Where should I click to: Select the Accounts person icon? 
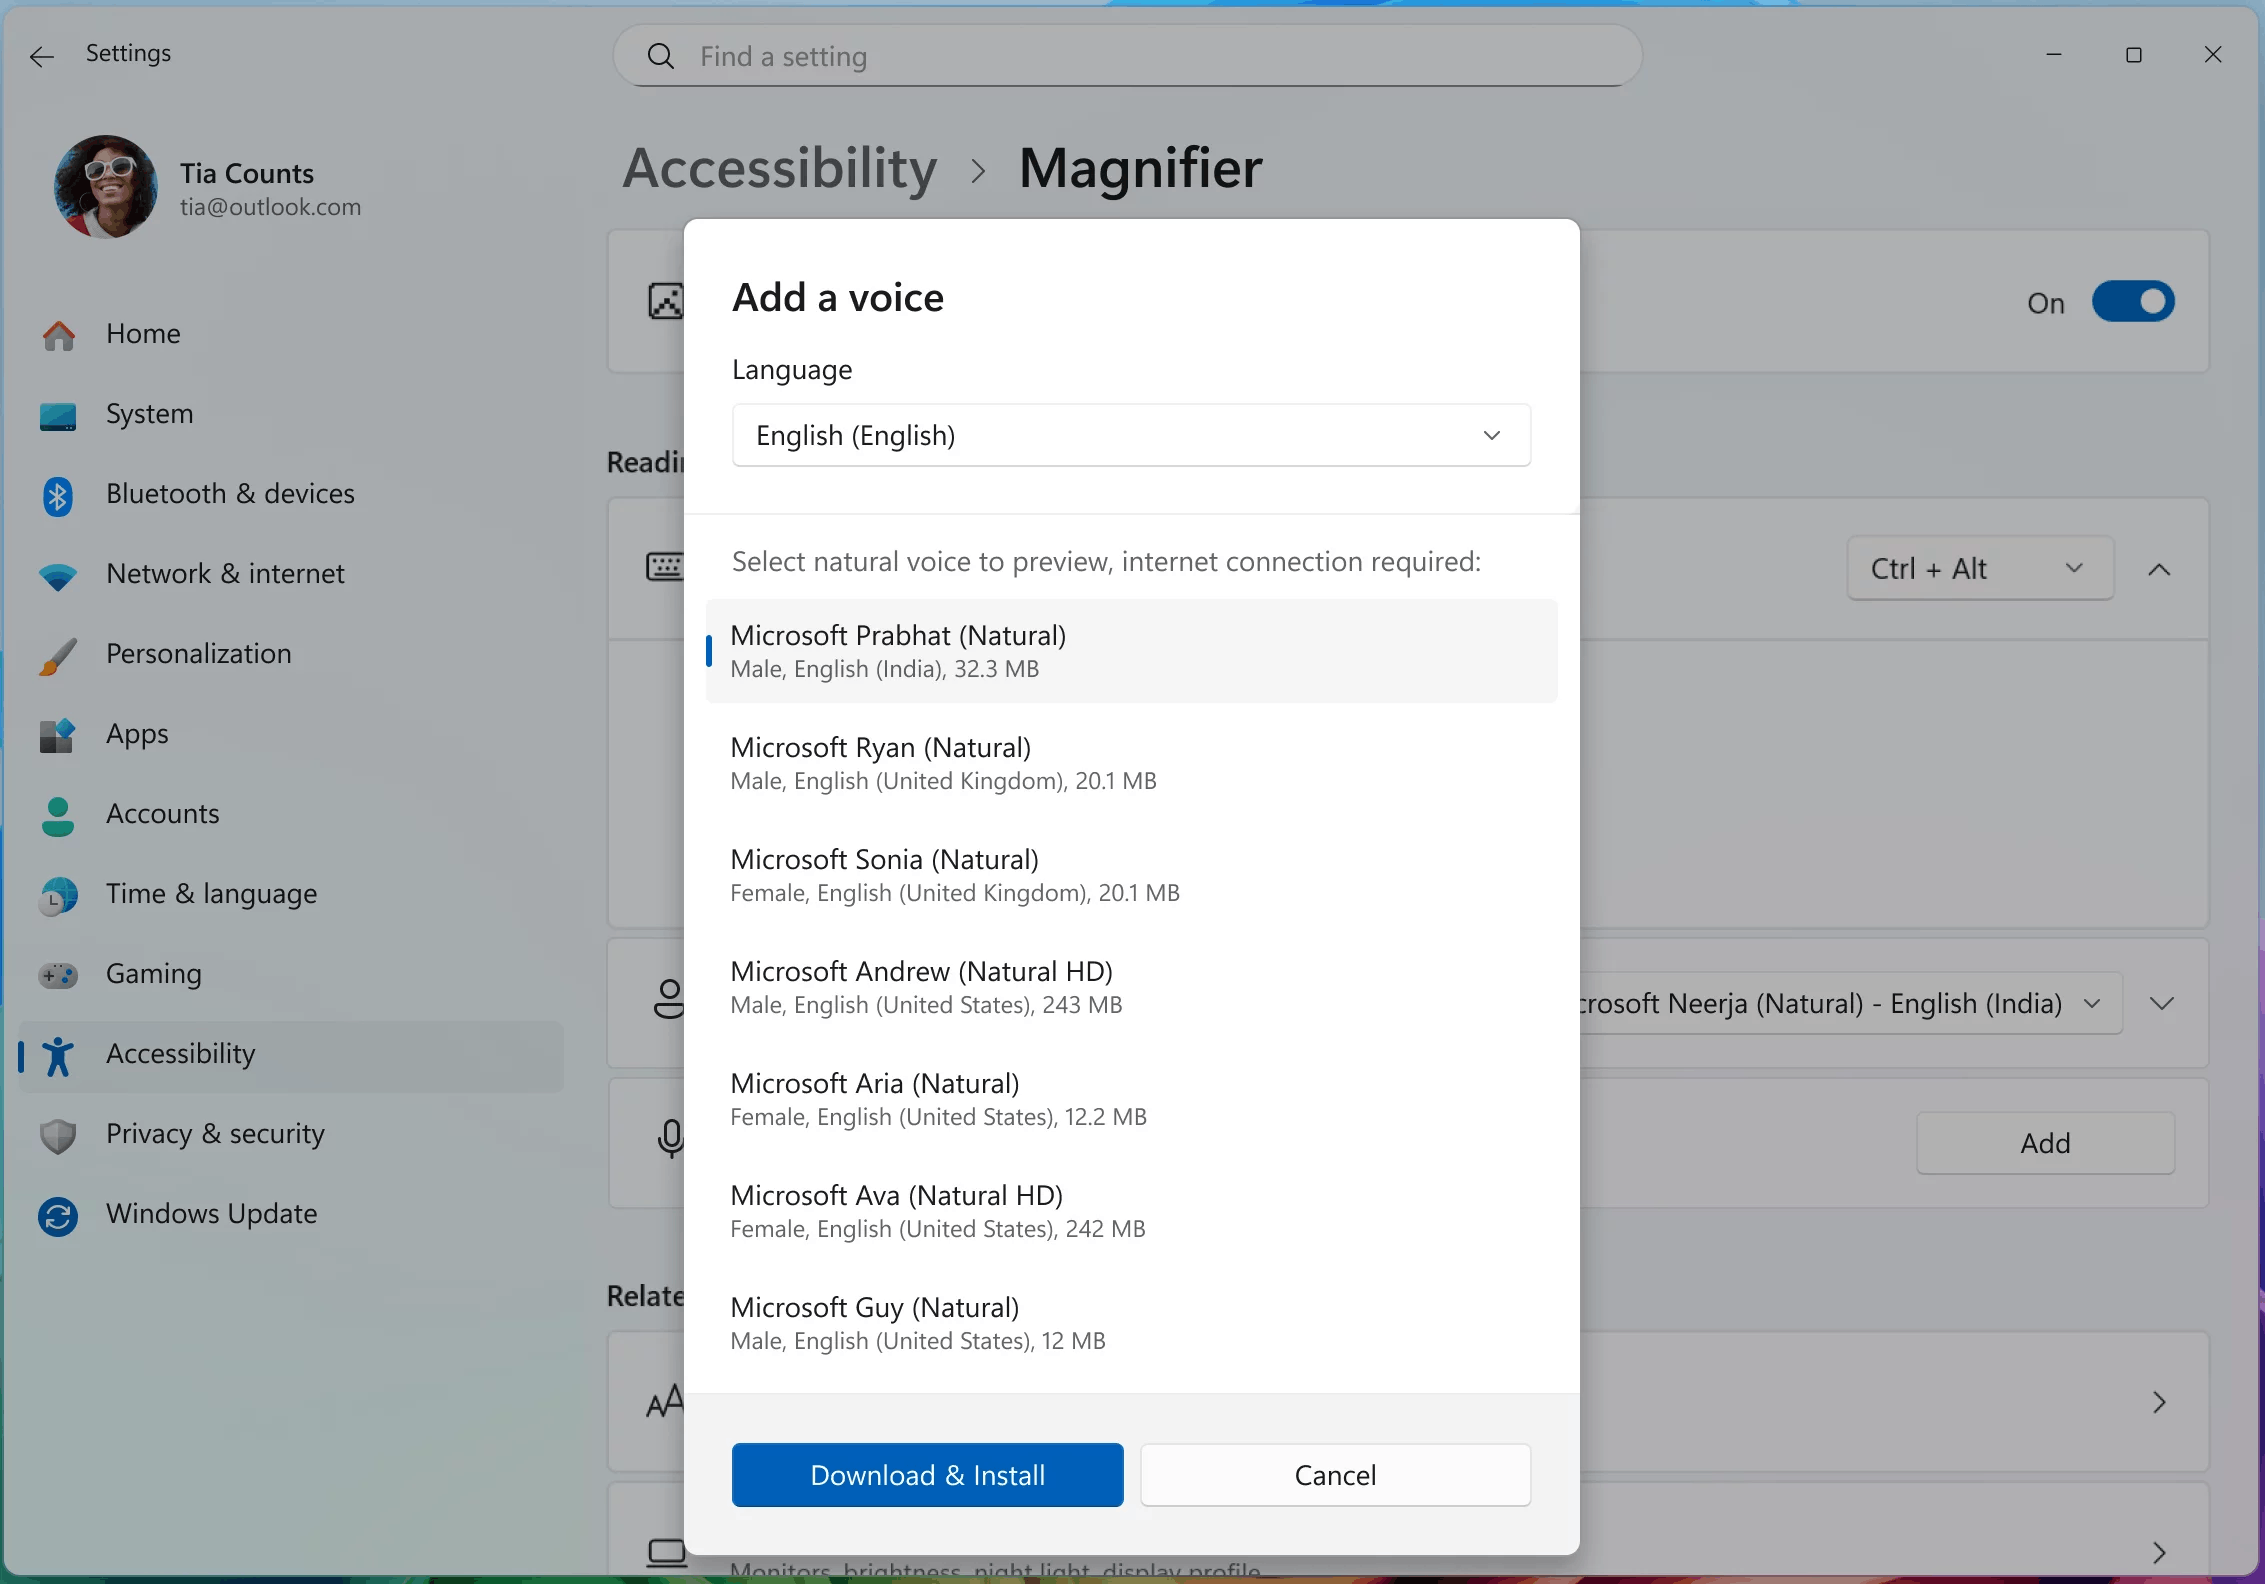pos(58,814)
